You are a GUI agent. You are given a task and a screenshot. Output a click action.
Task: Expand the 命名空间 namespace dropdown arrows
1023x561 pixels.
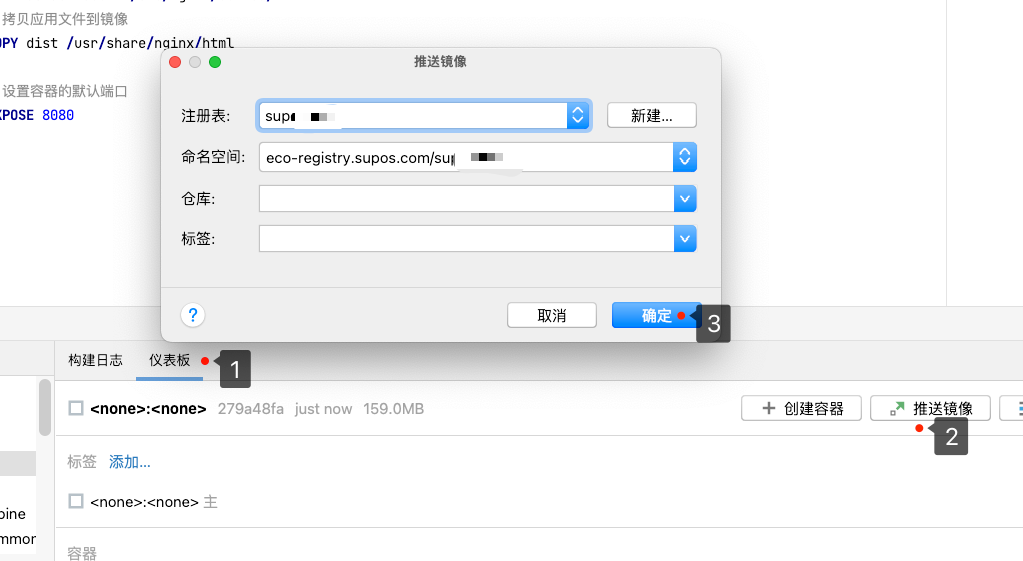[685, 157]
